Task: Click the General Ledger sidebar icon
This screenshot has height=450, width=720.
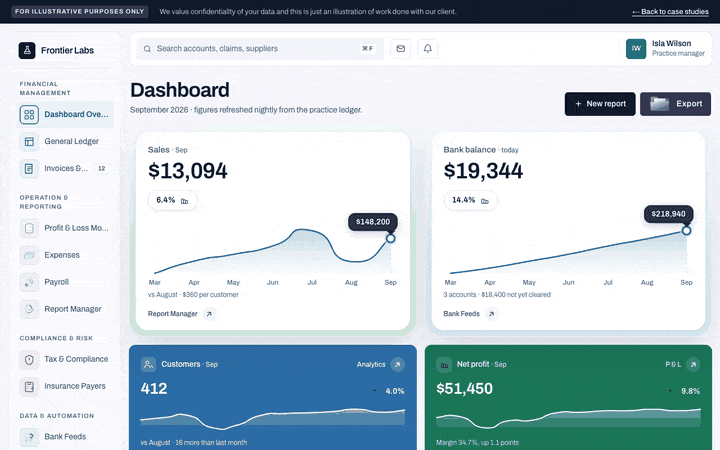Action: click(29, 141)
